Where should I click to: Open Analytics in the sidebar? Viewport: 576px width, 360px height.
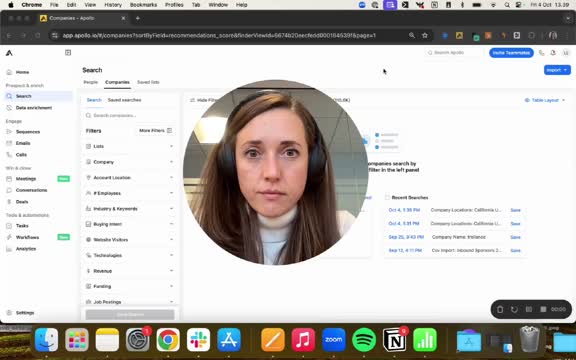coord(26,249)
